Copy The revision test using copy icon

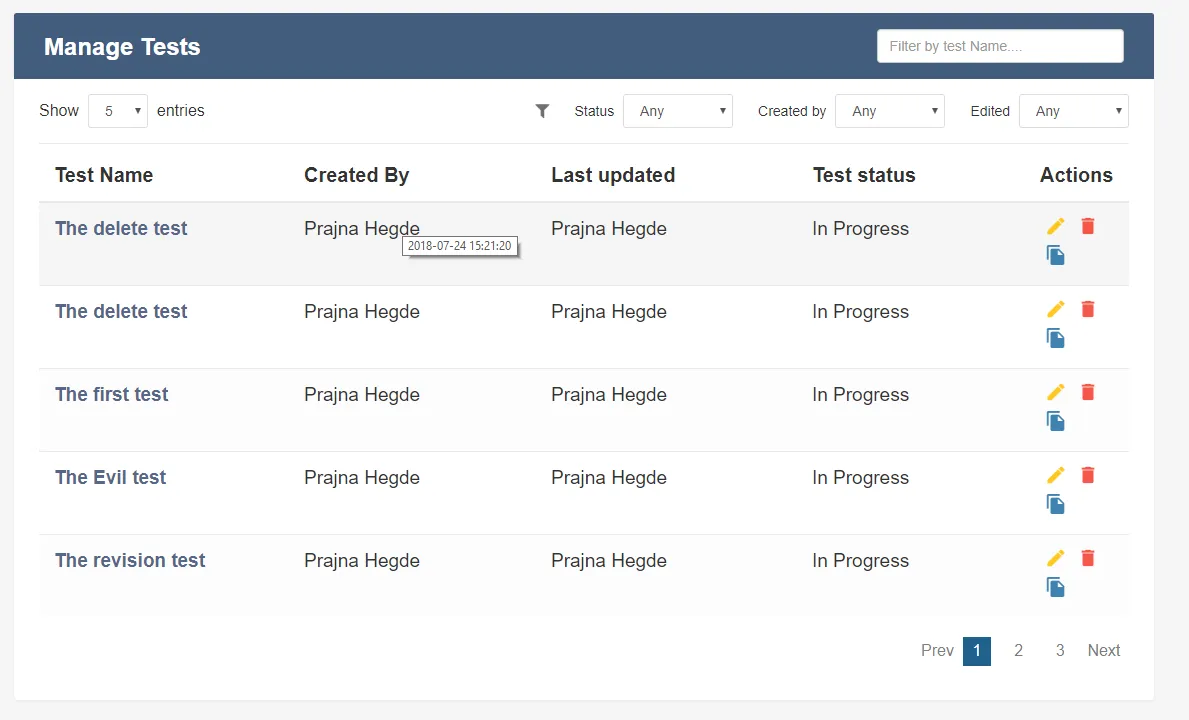click(x=1056, y=588)
